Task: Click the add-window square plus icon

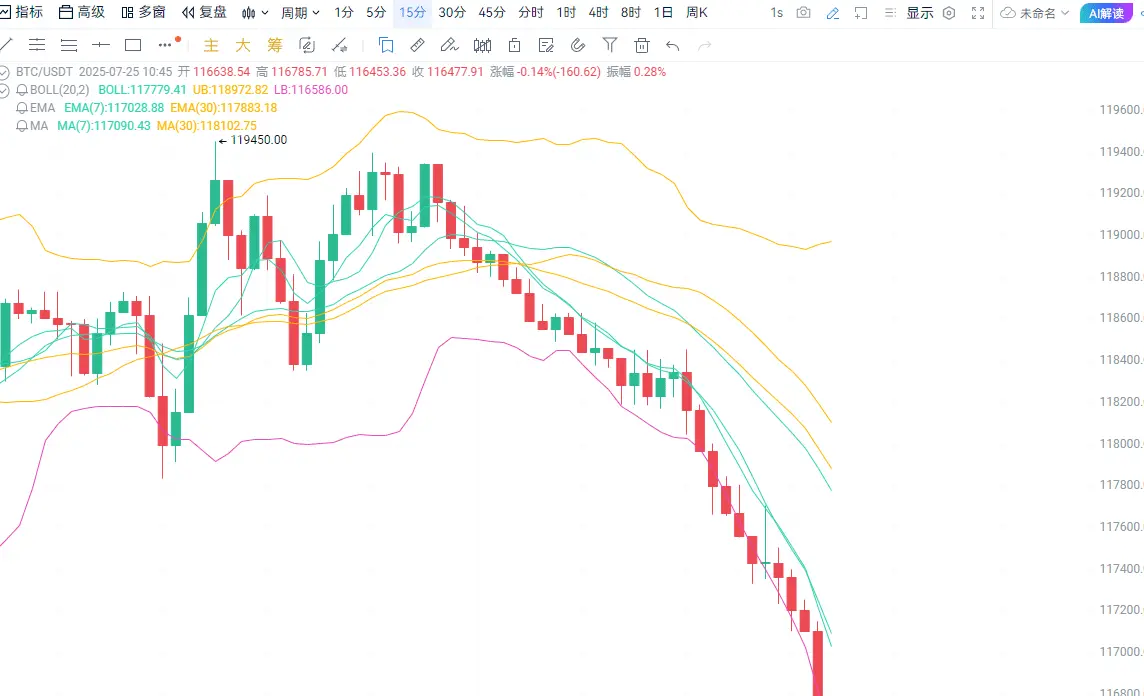Action: point(861,13)
